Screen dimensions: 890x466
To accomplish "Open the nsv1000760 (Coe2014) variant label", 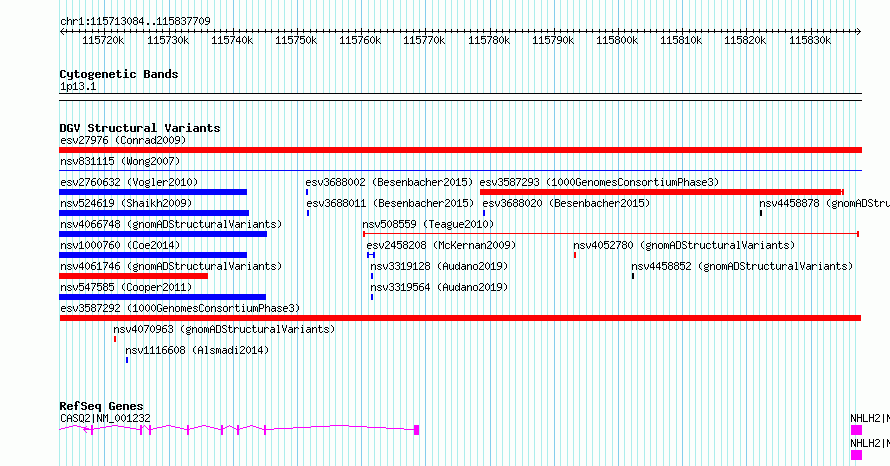I will 120,245.
